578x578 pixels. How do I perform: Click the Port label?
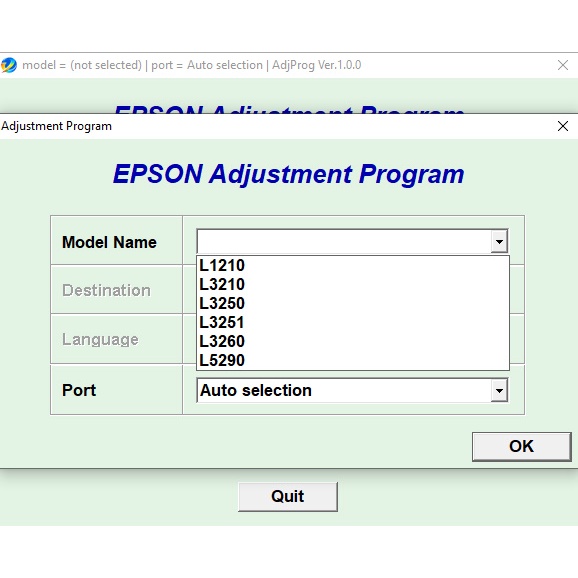[x=79, y=390]
